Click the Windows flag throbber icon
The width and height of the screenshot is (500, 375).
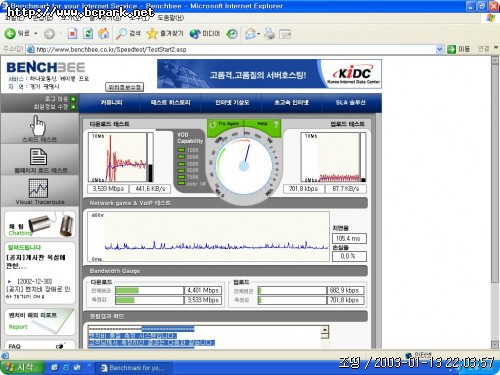(x=490, y=18)
